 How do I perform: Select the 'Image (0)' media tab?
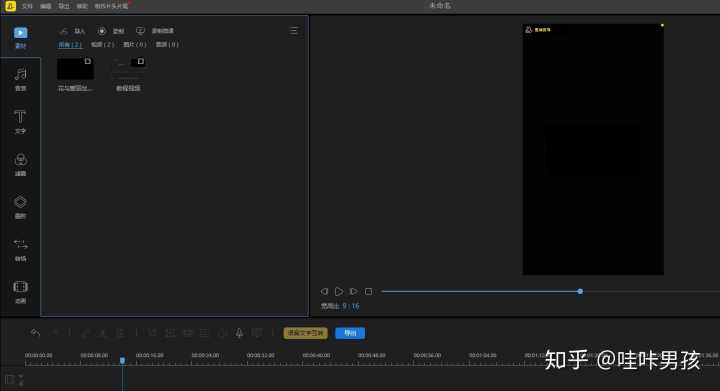coord(135,45)
